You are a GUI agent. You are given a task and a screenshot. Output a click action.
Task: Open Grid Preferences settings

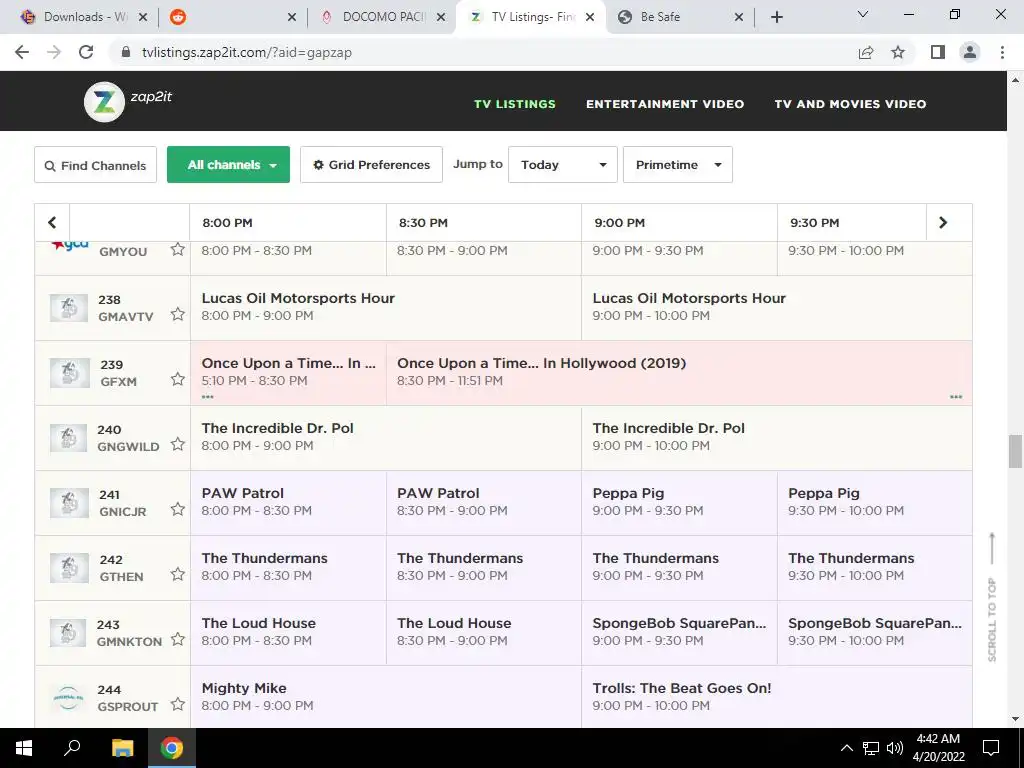[x=371, y=165]
